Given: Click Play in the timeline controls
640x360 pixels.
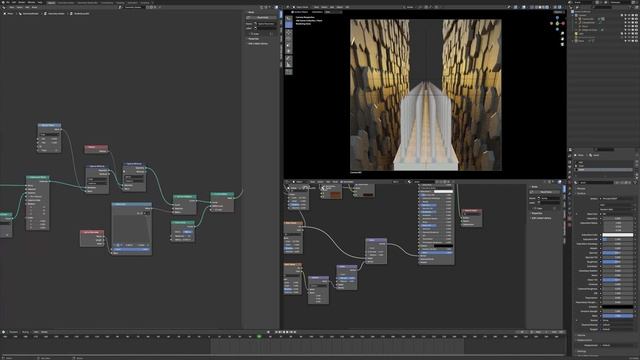Looking at the screenshot, I should click(287, 332).
